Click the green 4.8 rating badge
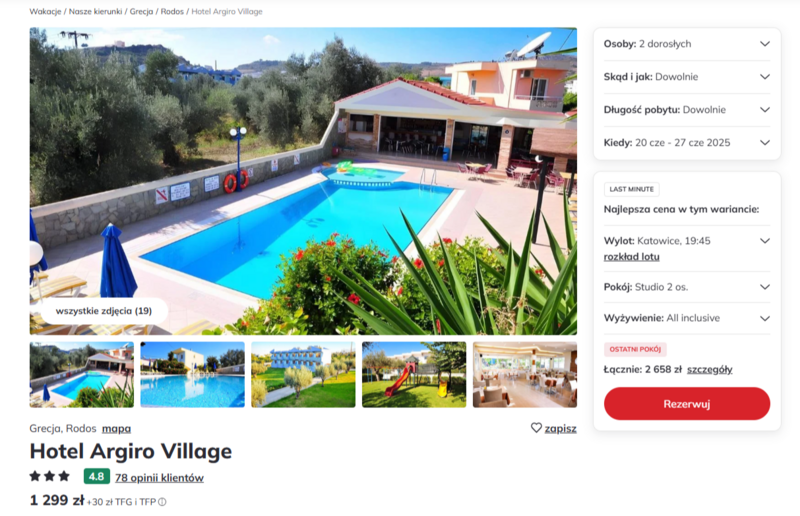The height and width of the screenshot is (516, 800). point(96,477)
